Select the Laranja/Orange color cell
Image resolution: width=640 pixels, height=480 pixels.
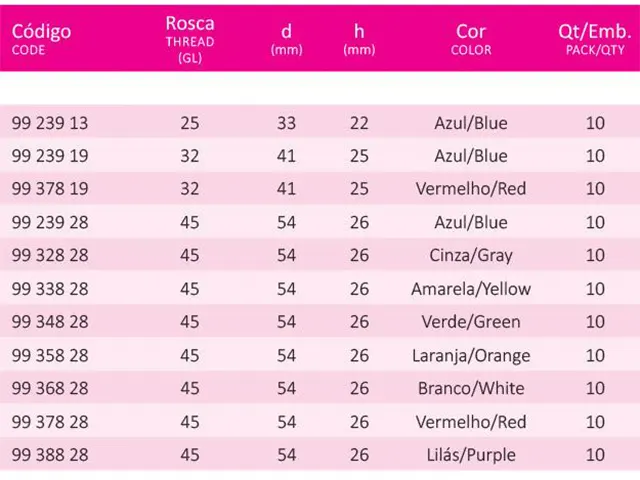coord(471,355)
